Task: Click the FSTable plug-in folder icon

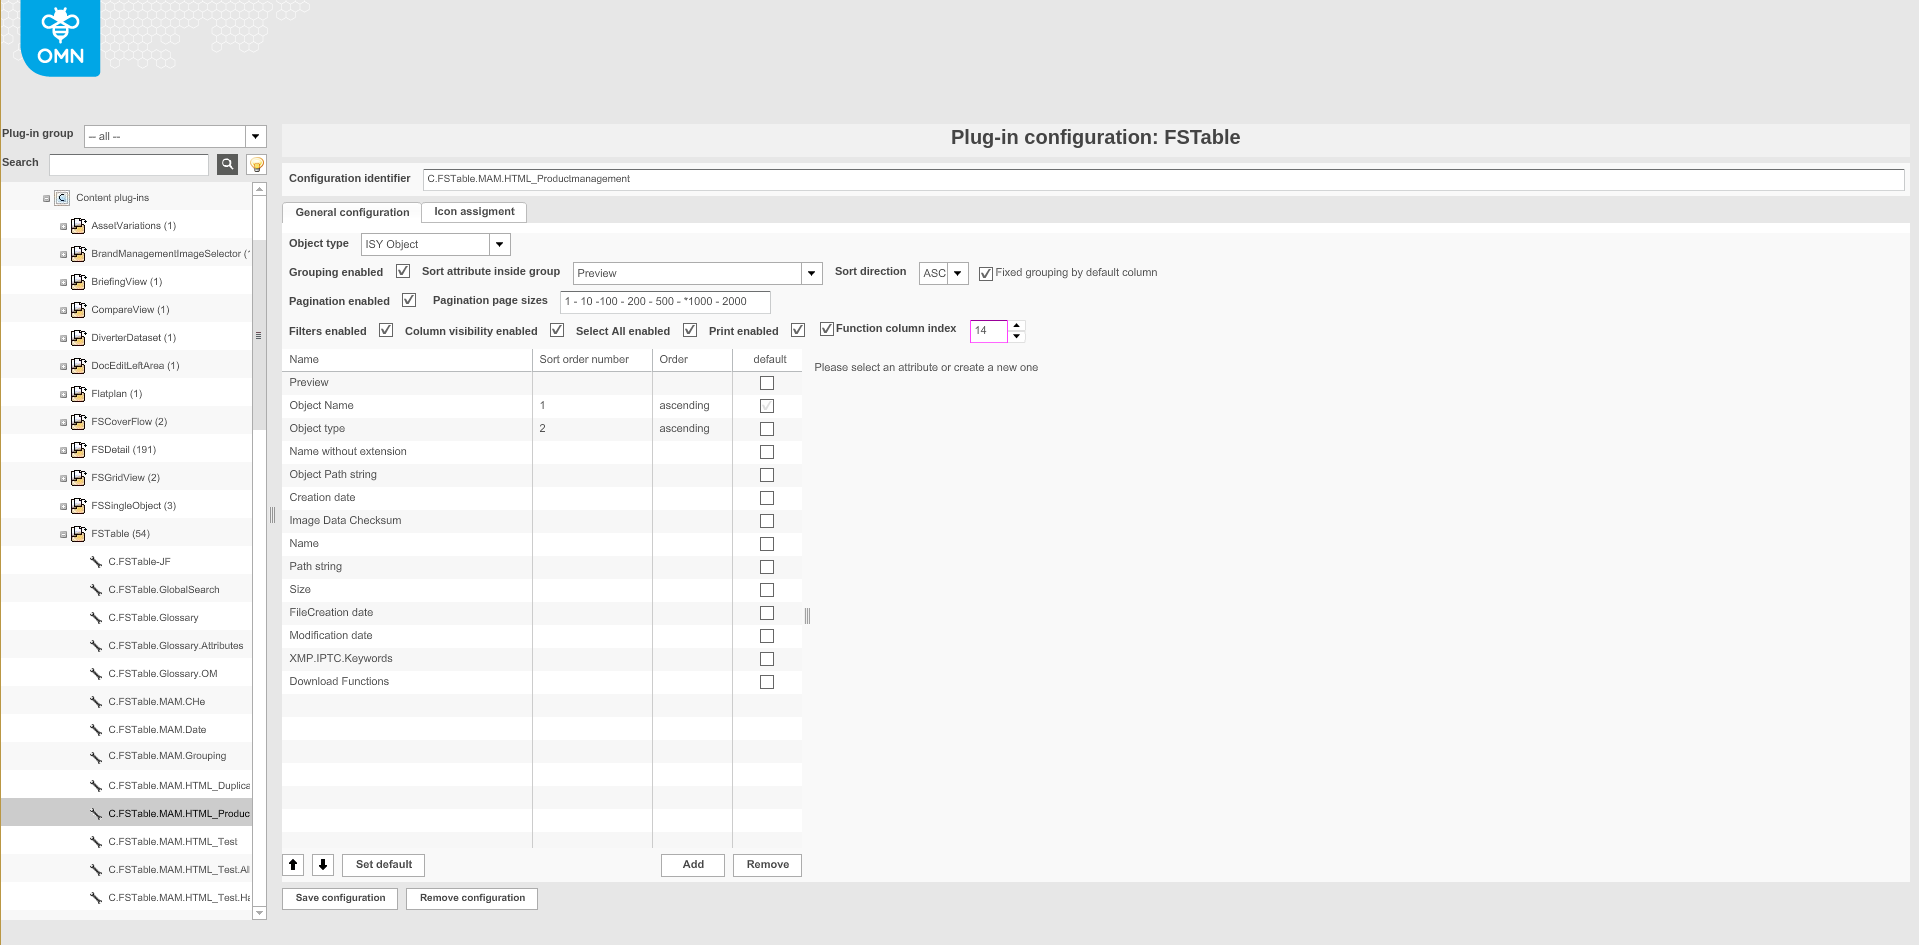Action: tap(78, 533)
